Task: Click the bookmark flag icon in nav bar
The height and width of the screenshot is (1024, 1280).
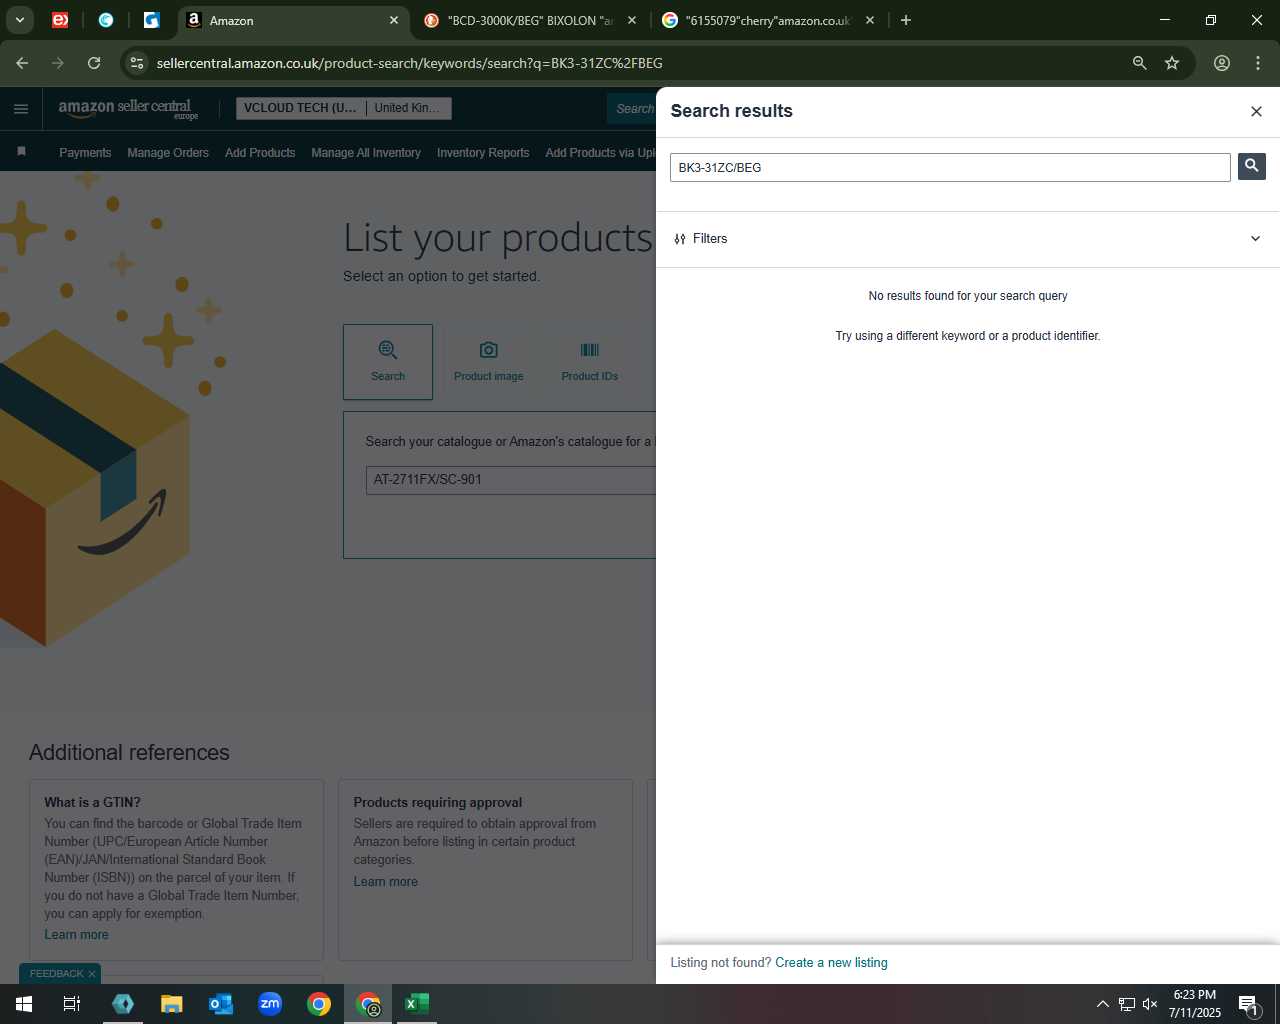Action: pyautogui.click(x=21, y=152)
